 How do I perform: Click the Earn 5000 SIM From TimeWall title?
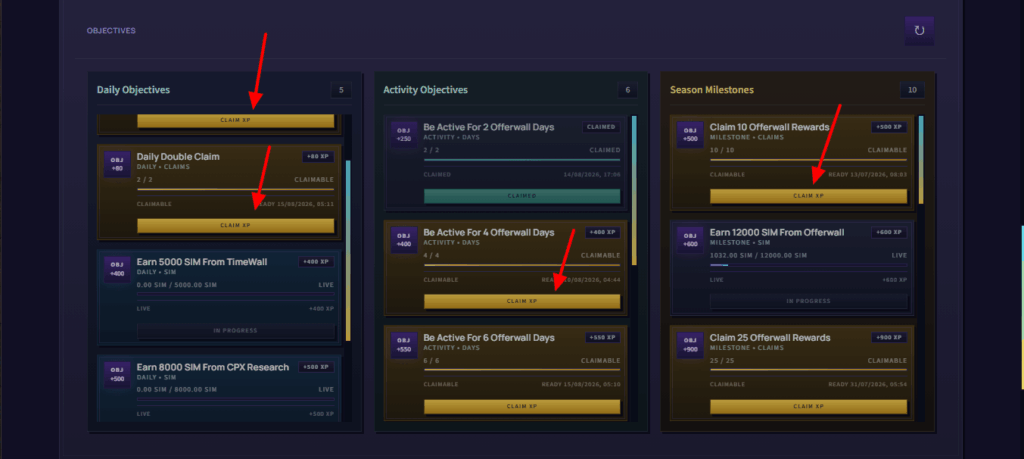tap(202, 262)
